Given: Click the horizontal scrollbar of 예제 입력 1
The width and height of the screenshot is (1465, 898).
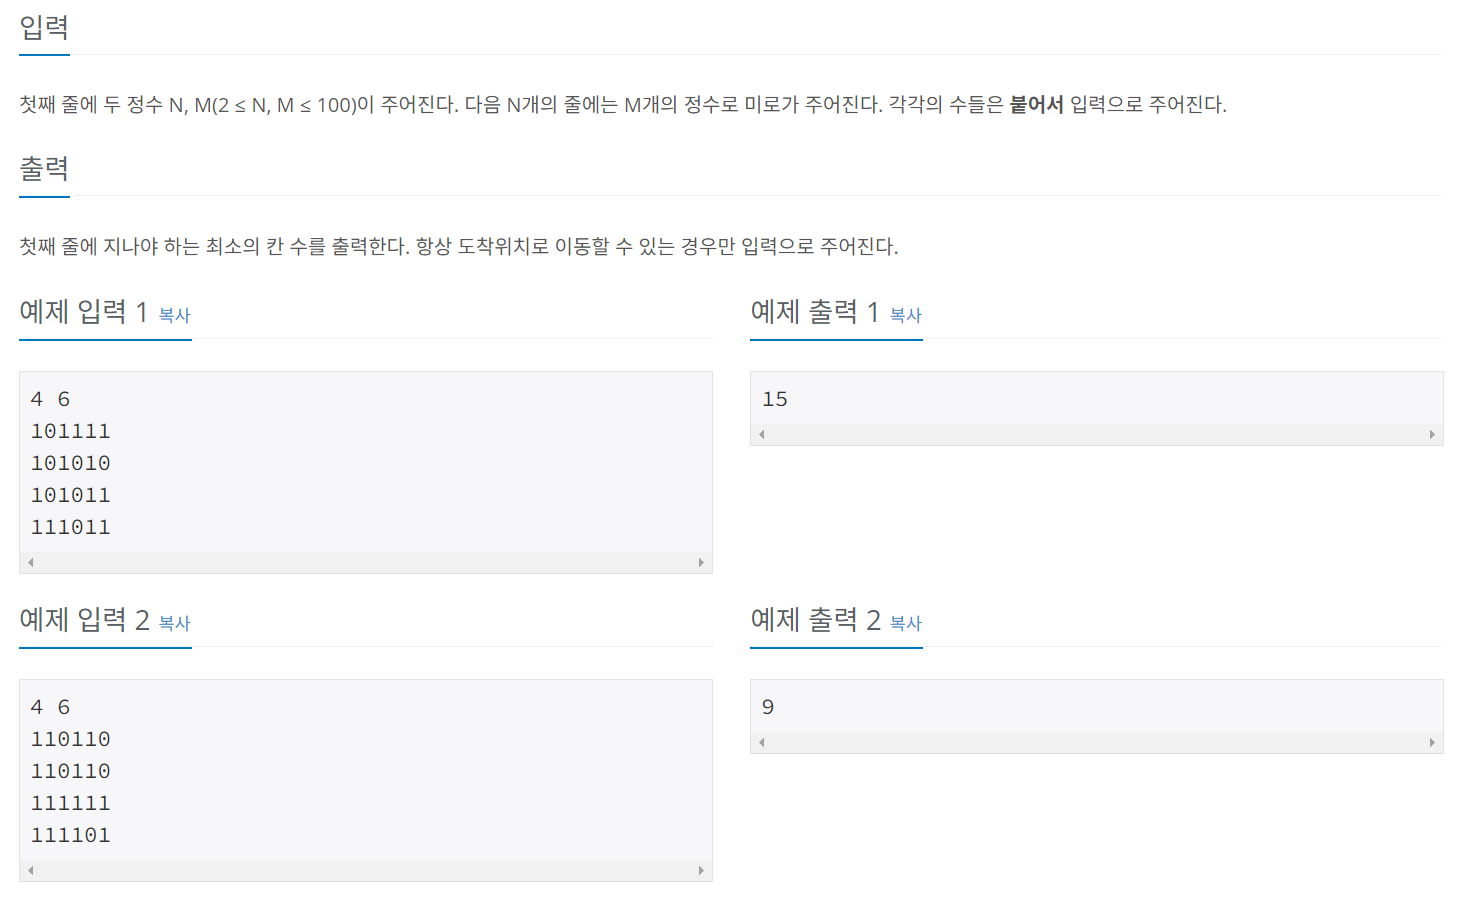Looking at the screenshot, I should (366, 563).
